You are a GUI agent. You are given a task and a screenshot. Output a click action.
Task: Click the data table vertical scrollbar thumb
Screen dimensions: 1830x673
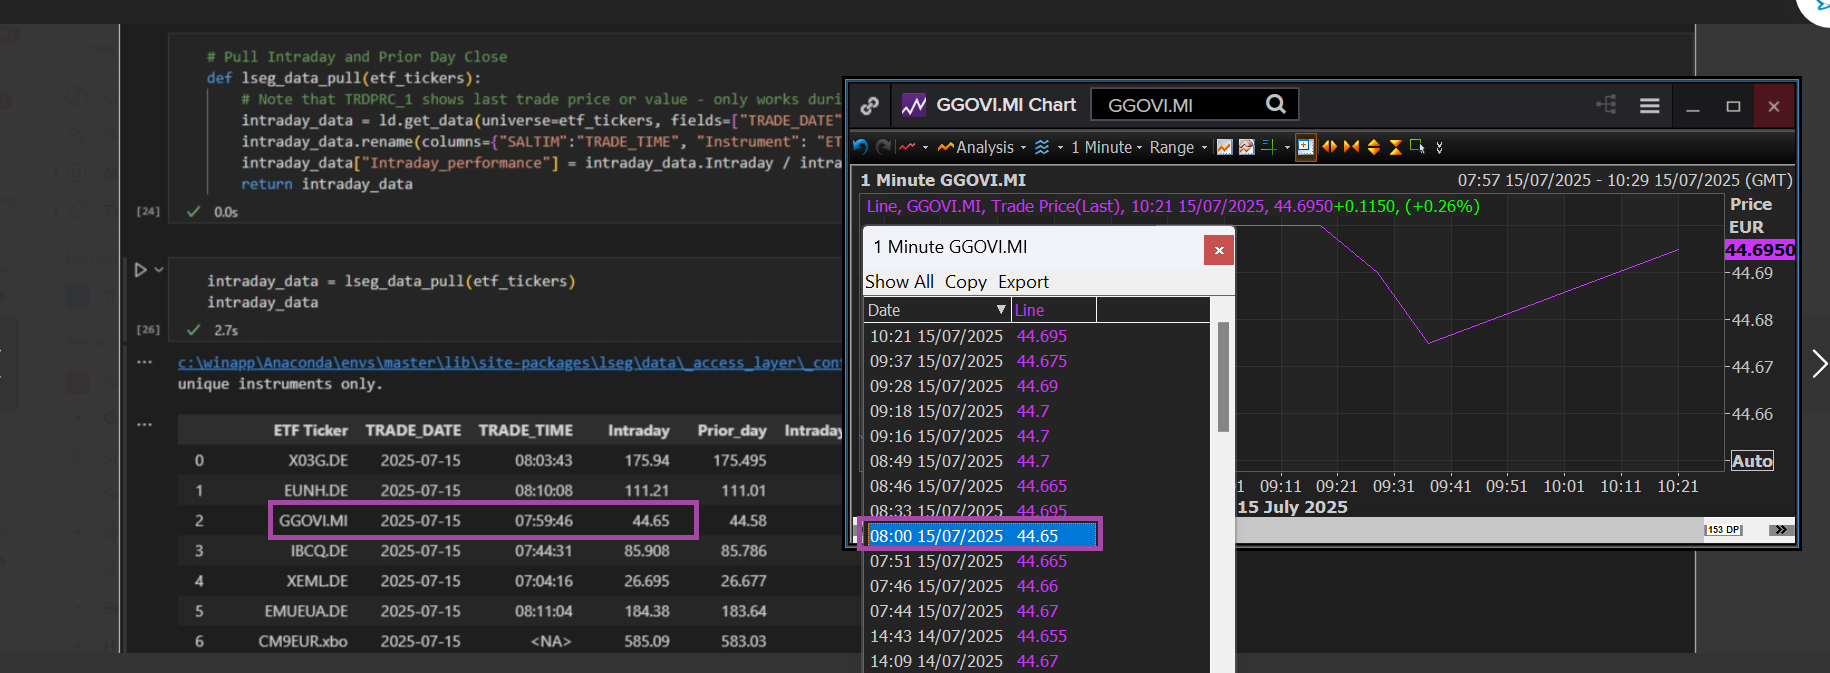tap(1223, 377)
